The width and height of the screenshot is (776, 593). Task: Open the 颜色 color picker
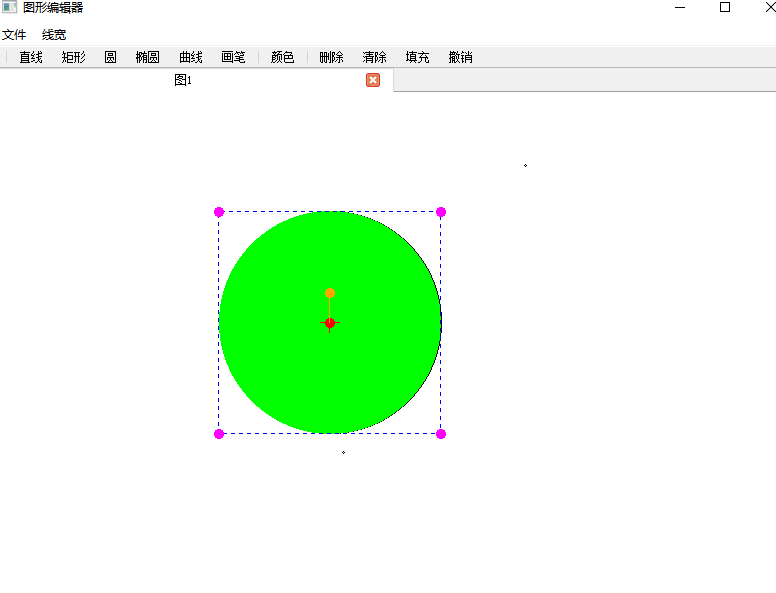click(x=283, y=57)
